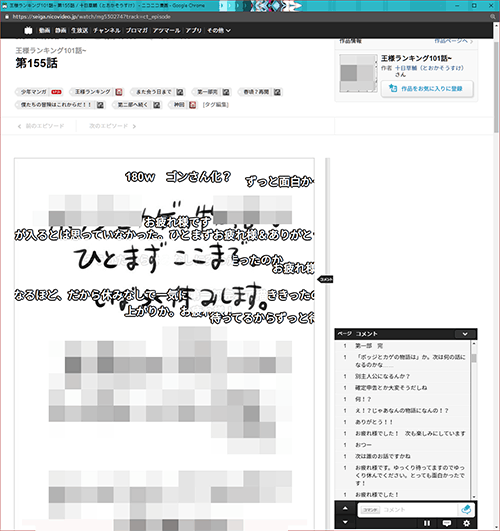
Task: Click the 少年マンガ tag
Action: pyautogui.click(x=34, y=92)
